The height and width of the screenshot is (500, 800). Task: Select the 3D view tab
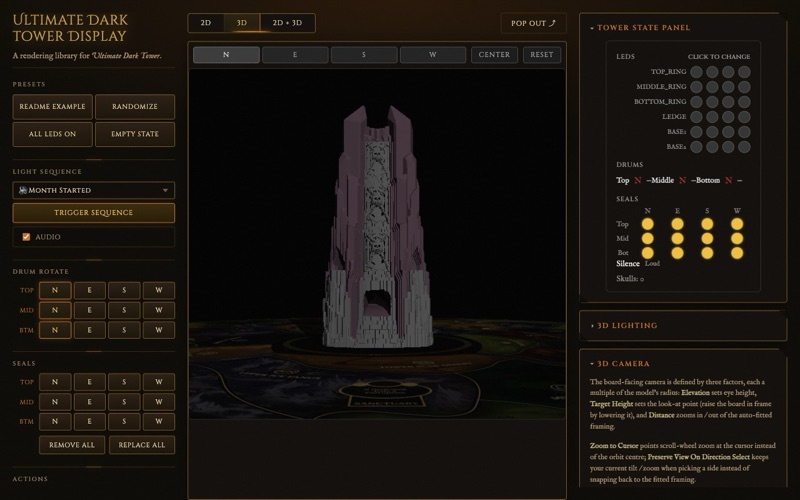click(242, 23)
